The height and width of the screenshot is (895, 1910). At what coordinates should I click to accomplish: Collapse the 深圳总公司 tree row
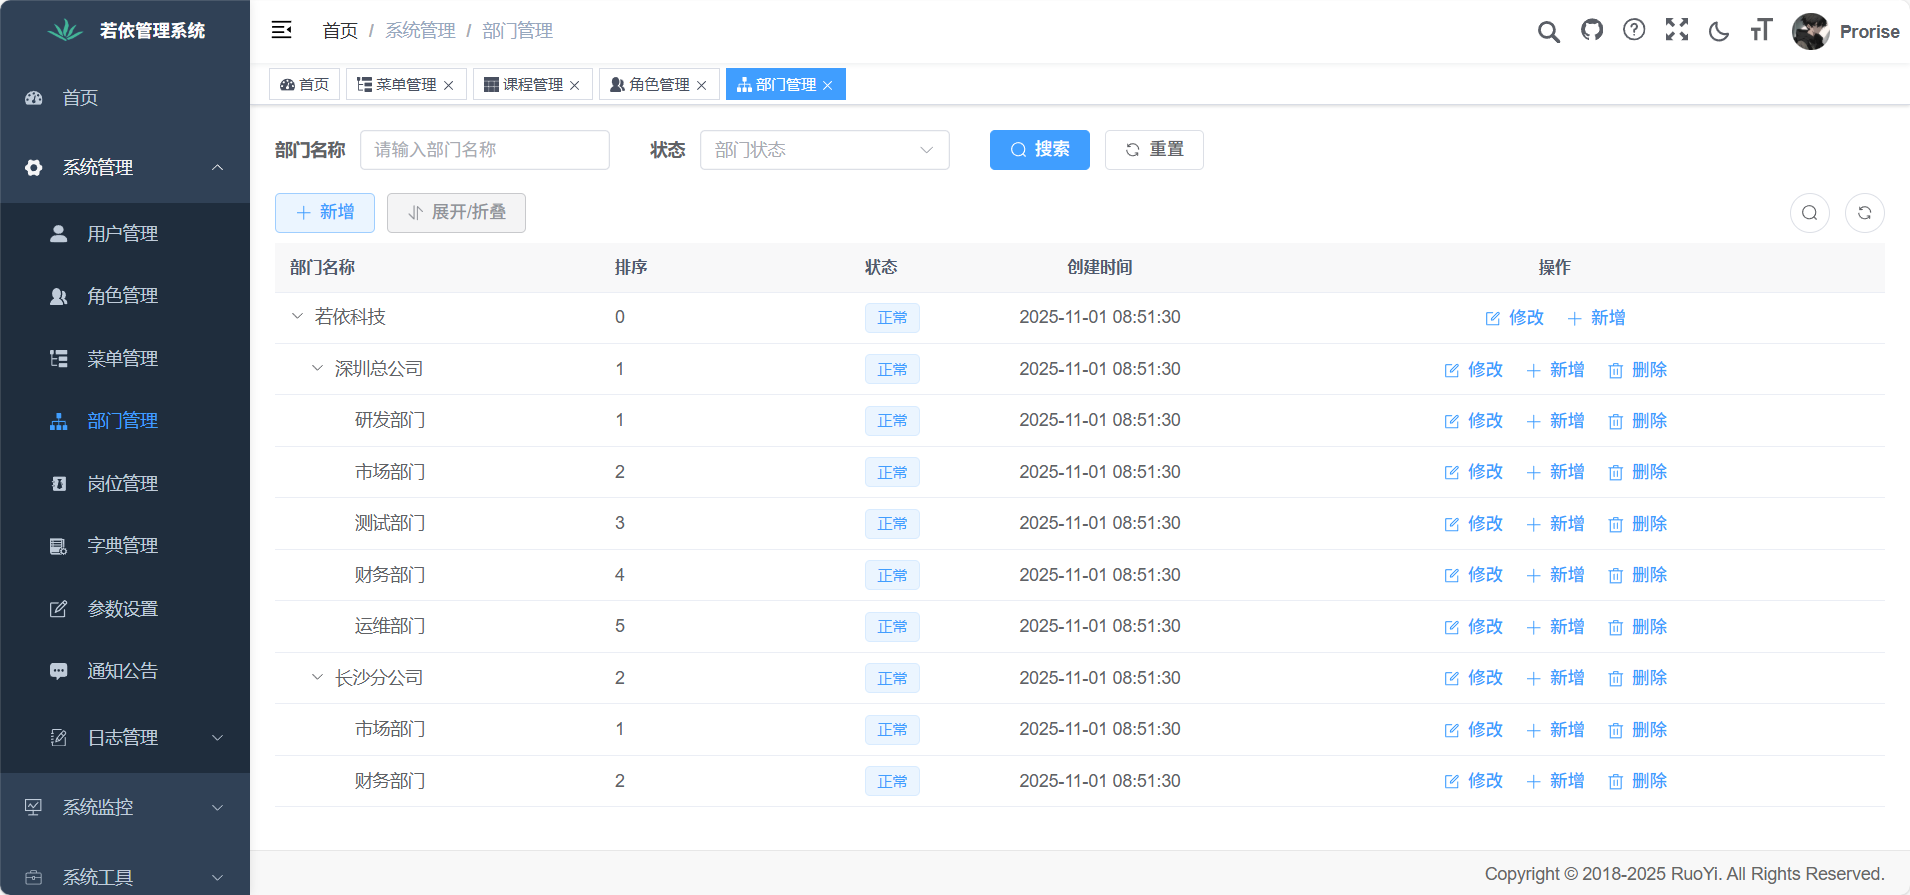click(317, 369)
